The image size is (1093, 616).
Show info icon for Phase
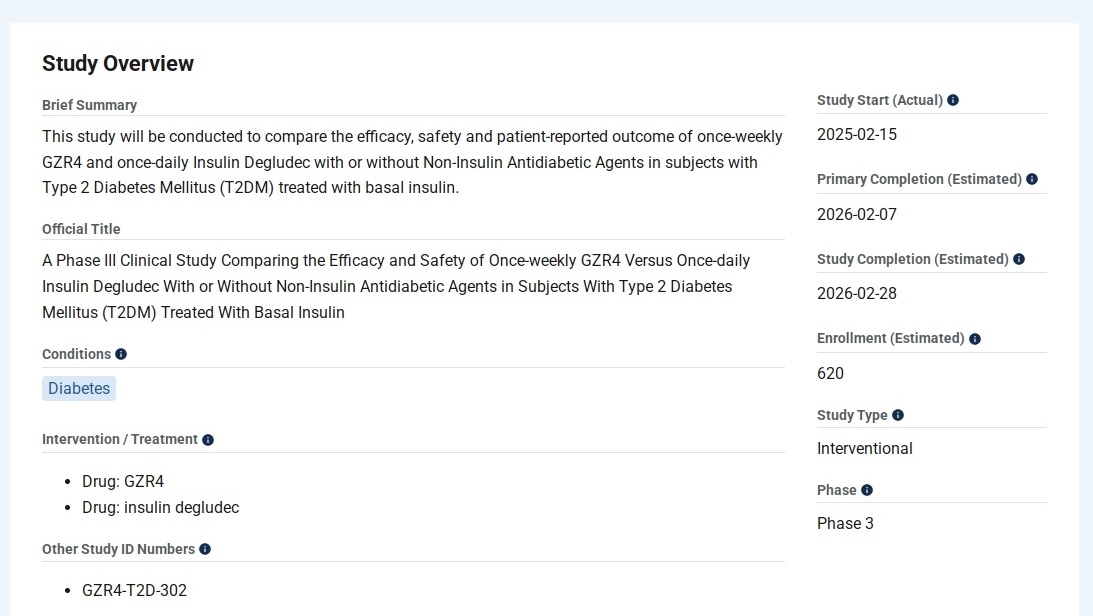click(x=867, y=490)
